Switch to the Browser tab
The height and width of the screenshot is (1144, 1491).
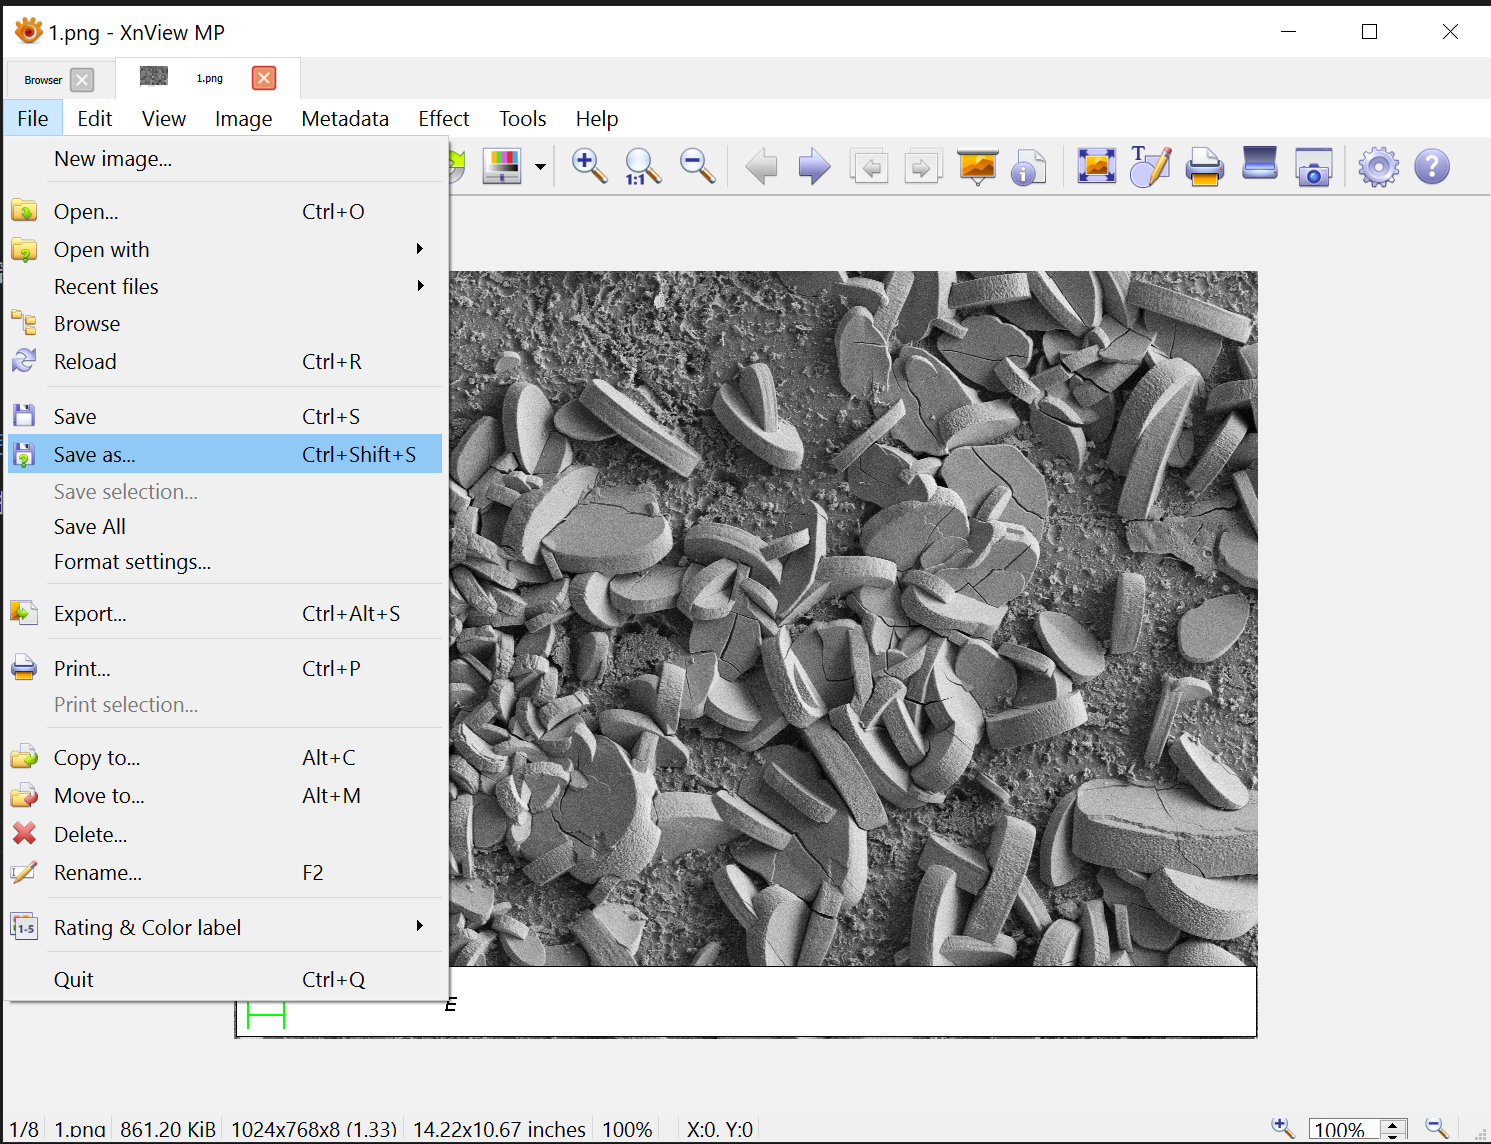[x=43, y=80]
